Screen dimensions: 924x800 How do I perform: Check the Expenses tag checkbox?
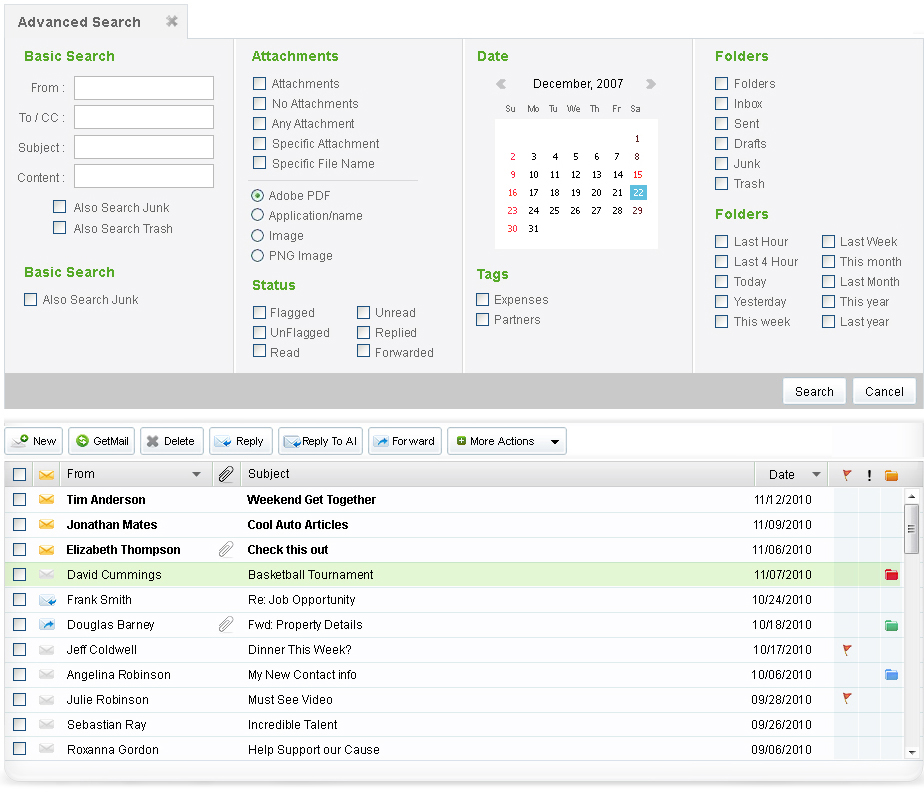[483, 299]
